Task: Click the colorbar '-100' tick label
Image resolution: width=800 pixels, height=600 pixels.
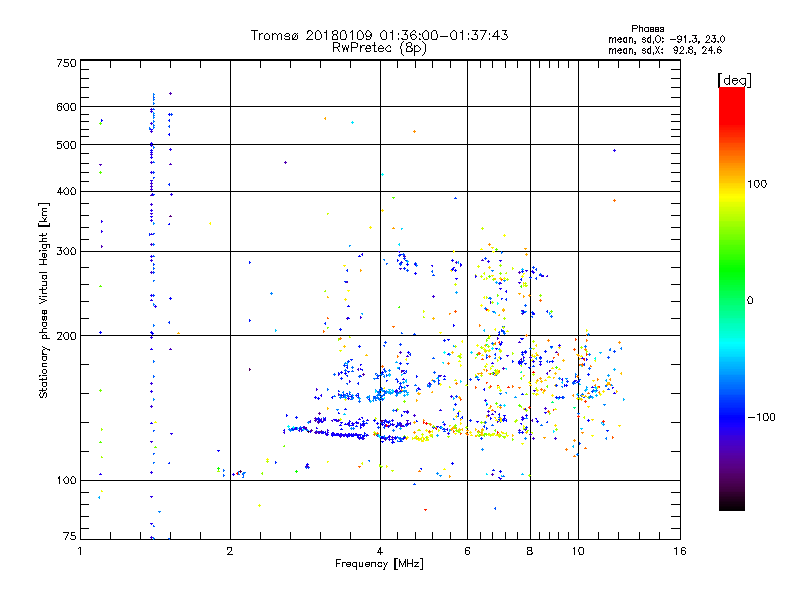Action: click(761, 417)
